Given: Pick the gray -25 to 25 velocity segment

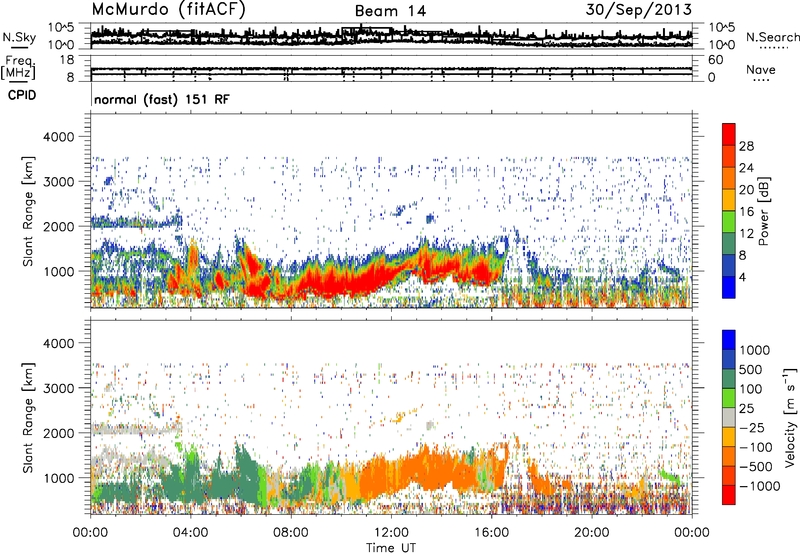Looking at the screenshot, I should 729,417.
